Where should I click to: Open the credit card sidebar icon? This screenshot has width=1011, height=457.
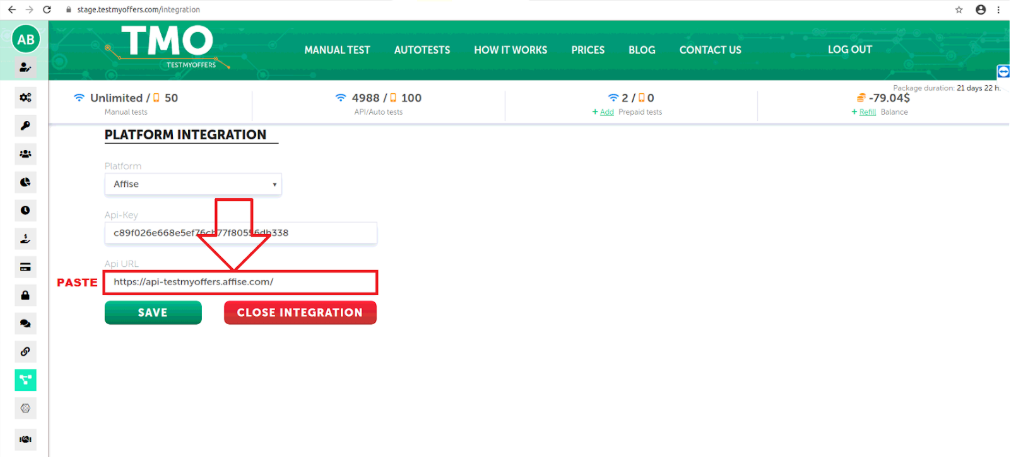pos(26,267)
